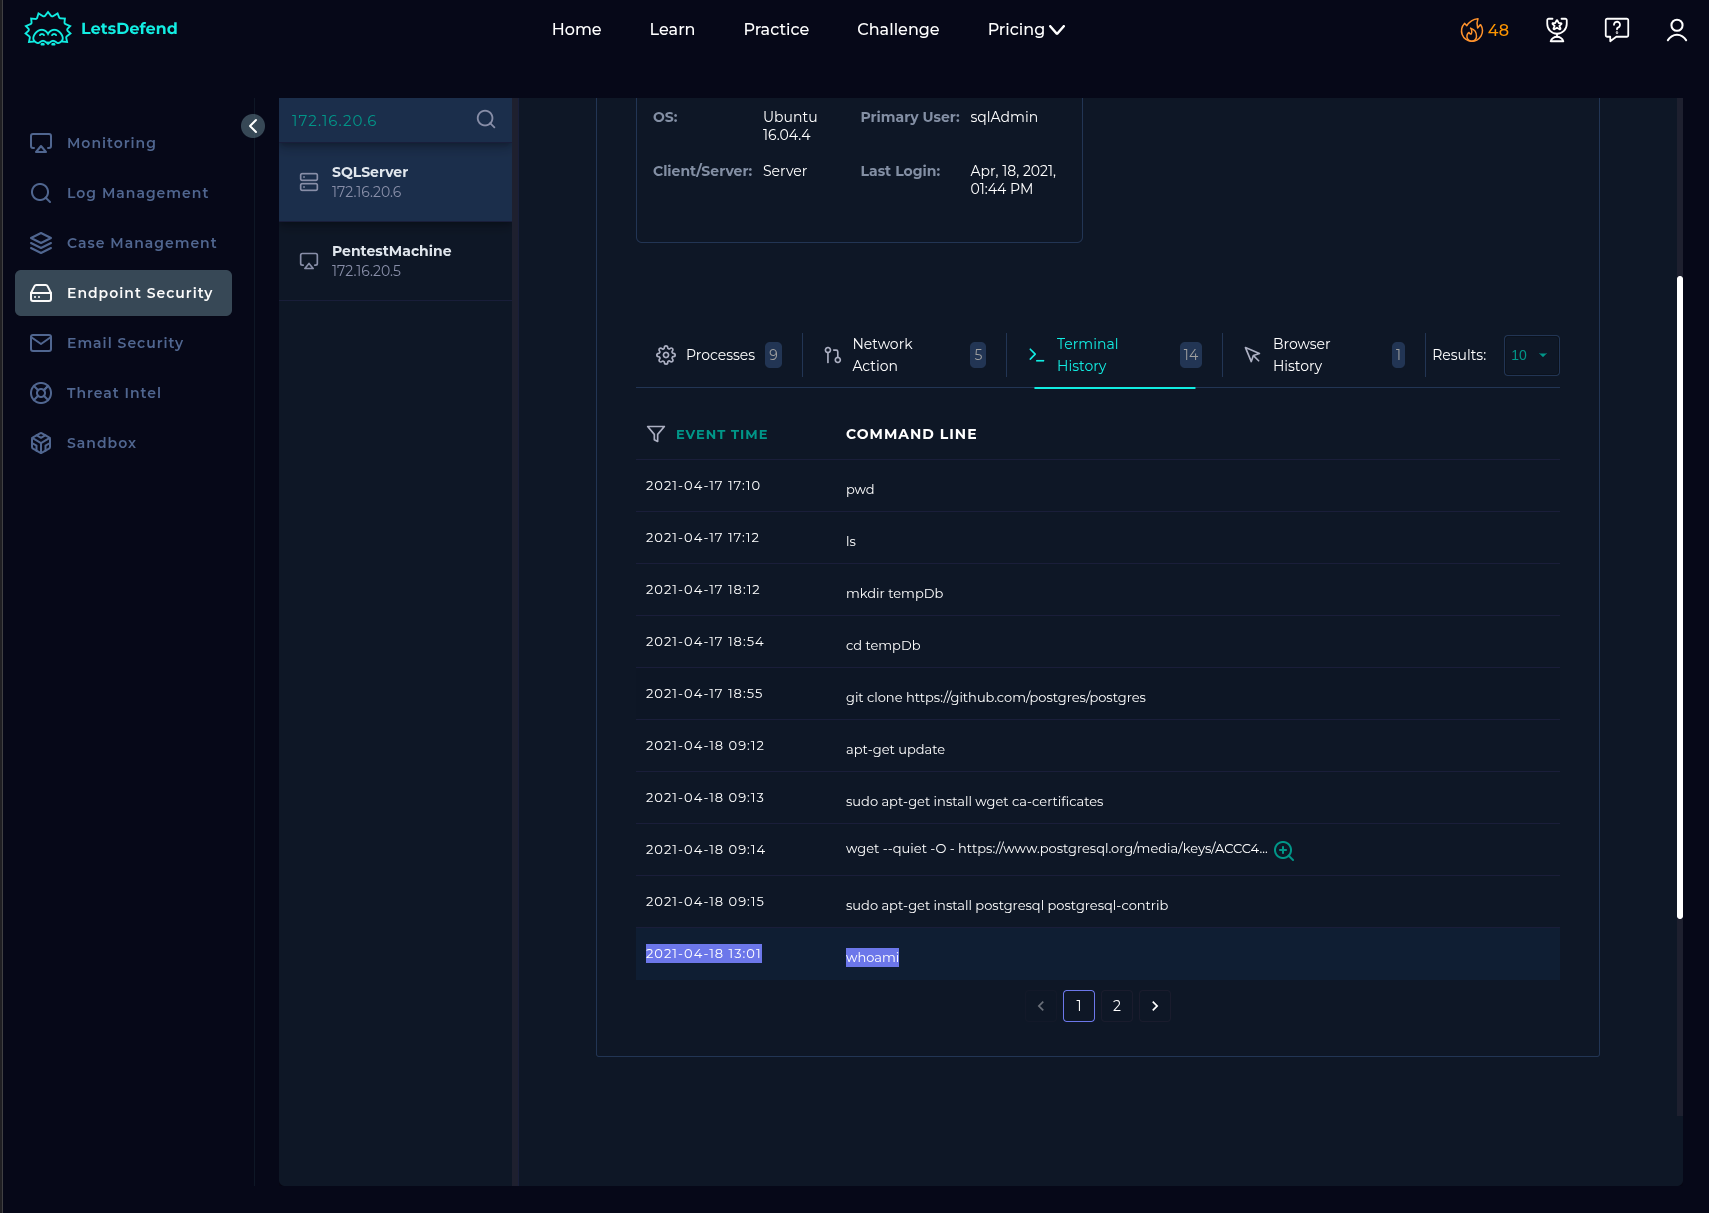Select the PentestMachine endpoint entry

[396, 261]
